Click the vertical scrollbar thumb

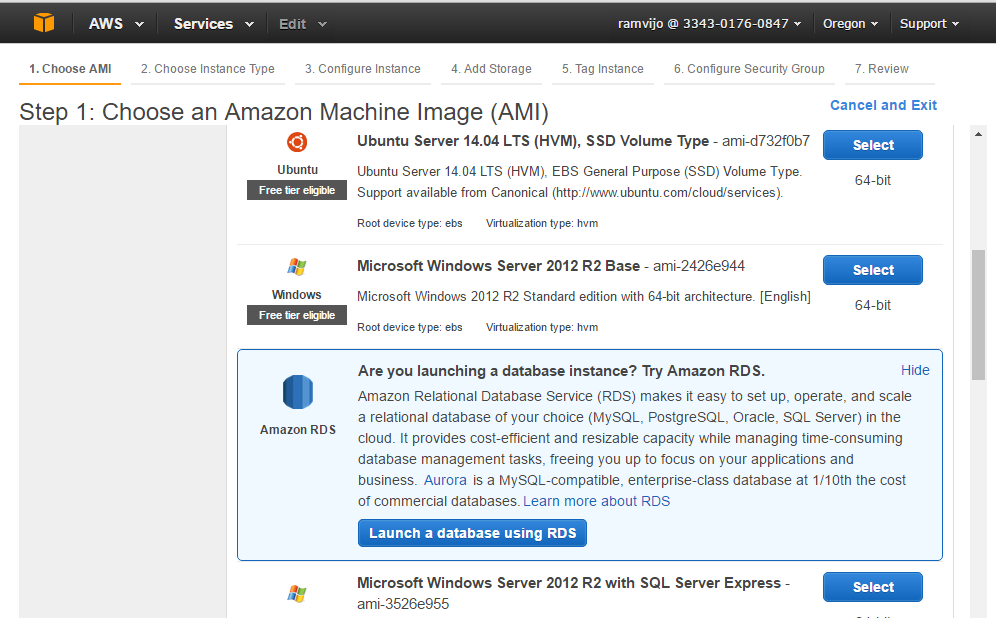978,315
